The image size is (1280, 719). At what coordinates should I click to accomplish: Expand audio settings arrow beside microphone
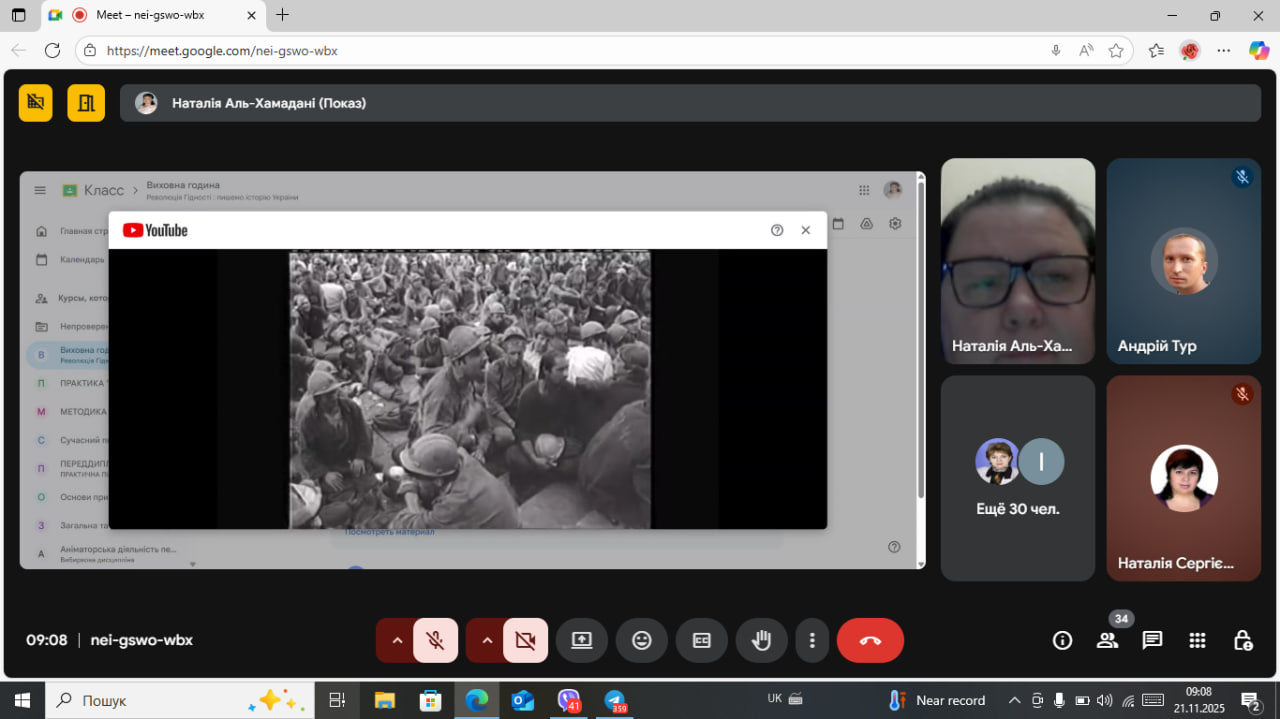pyautogui.click(x=397, y=641)
